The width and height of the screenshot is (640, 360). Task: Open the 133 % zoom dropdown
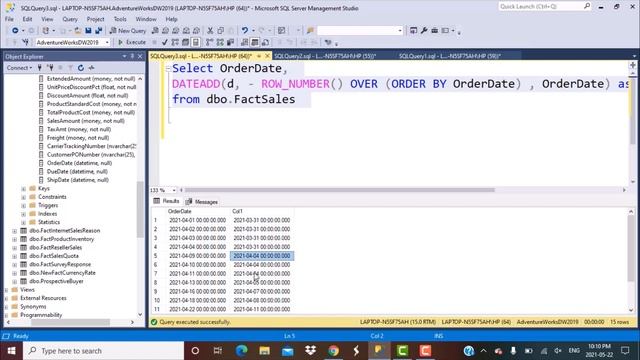174,190
